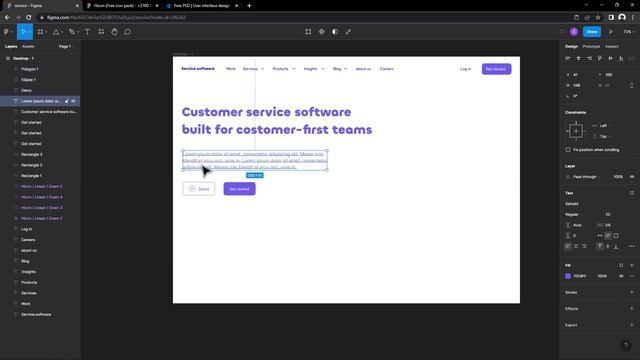Toggle visibility of selected Lorem ipsum layer
Screen dimensions: 640x360
click(x=73, y=101)
